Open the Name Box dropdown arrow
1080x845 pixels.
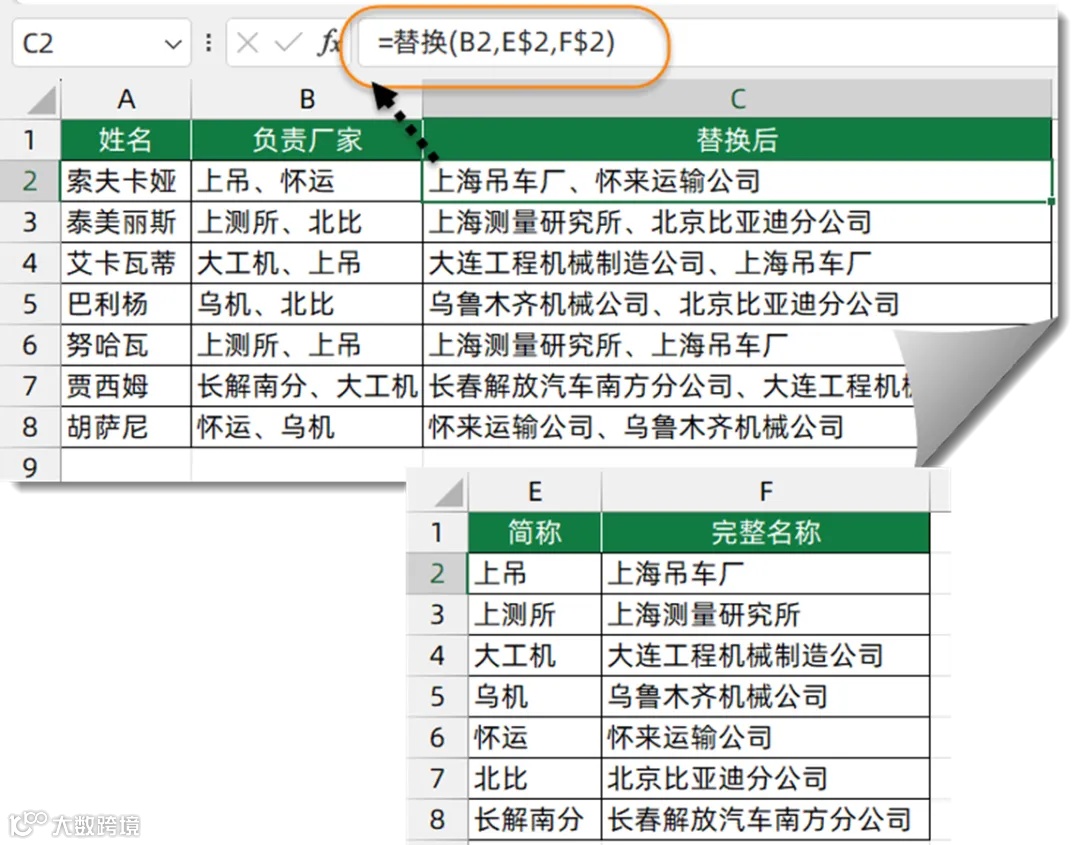pyautogui.click(x=173, y=44)
